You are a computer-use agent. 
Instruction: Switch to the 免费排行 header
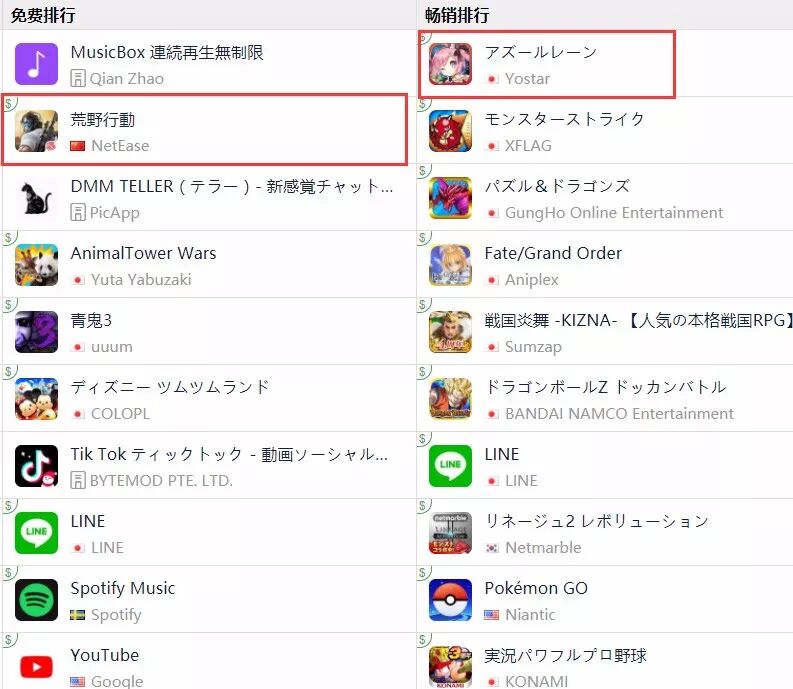43,15
